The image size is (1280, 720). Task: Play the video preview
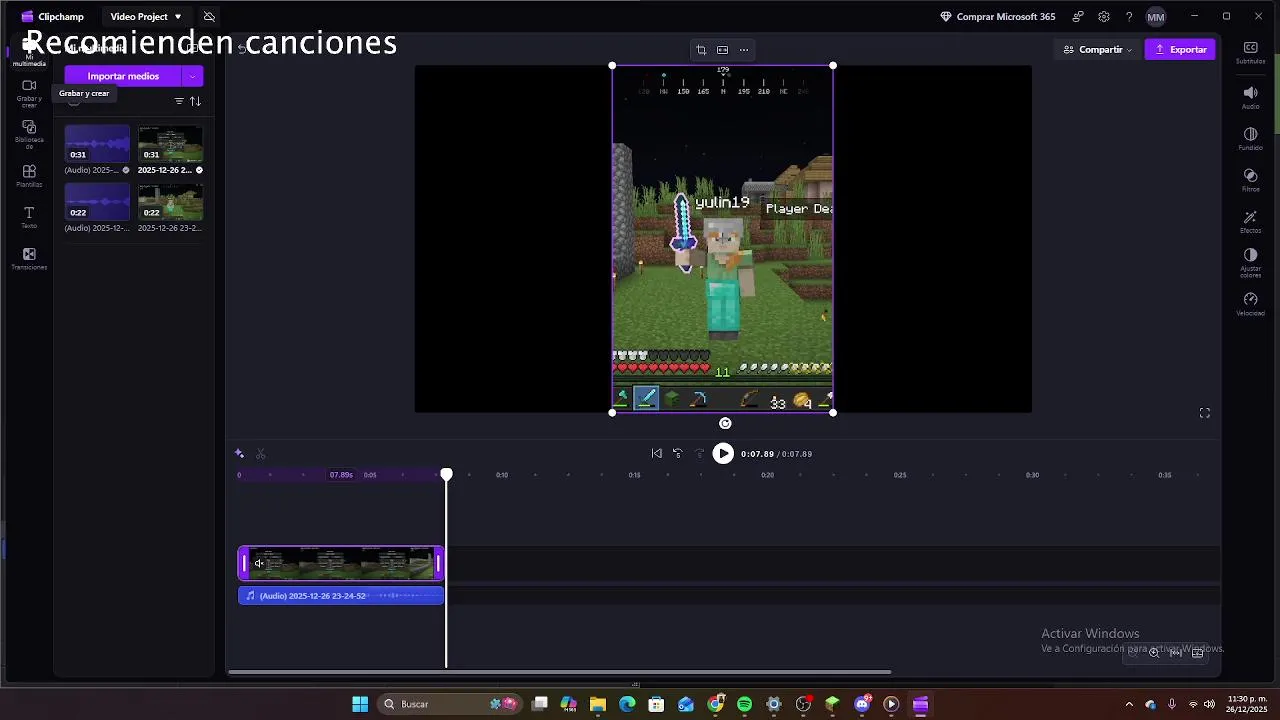click(723, 454)
